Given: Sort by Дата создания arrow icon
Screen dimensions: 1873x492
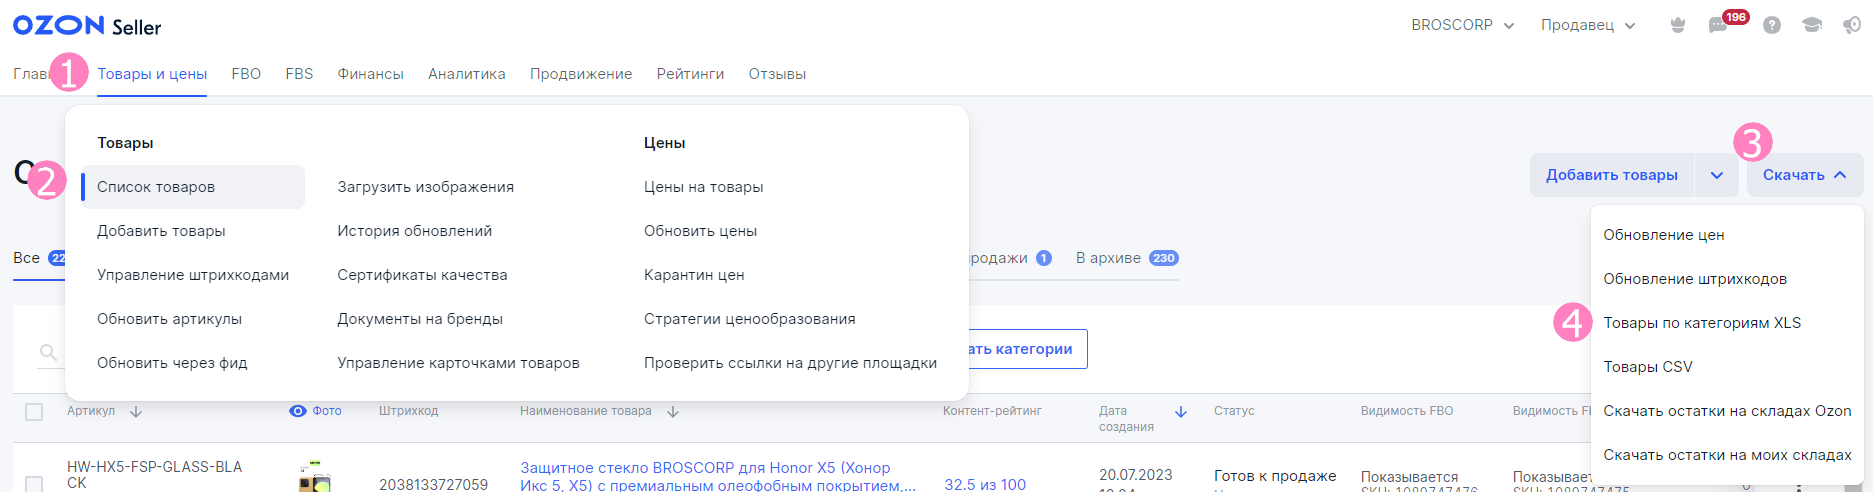Looking at the screenshot, I should 1181,411.
